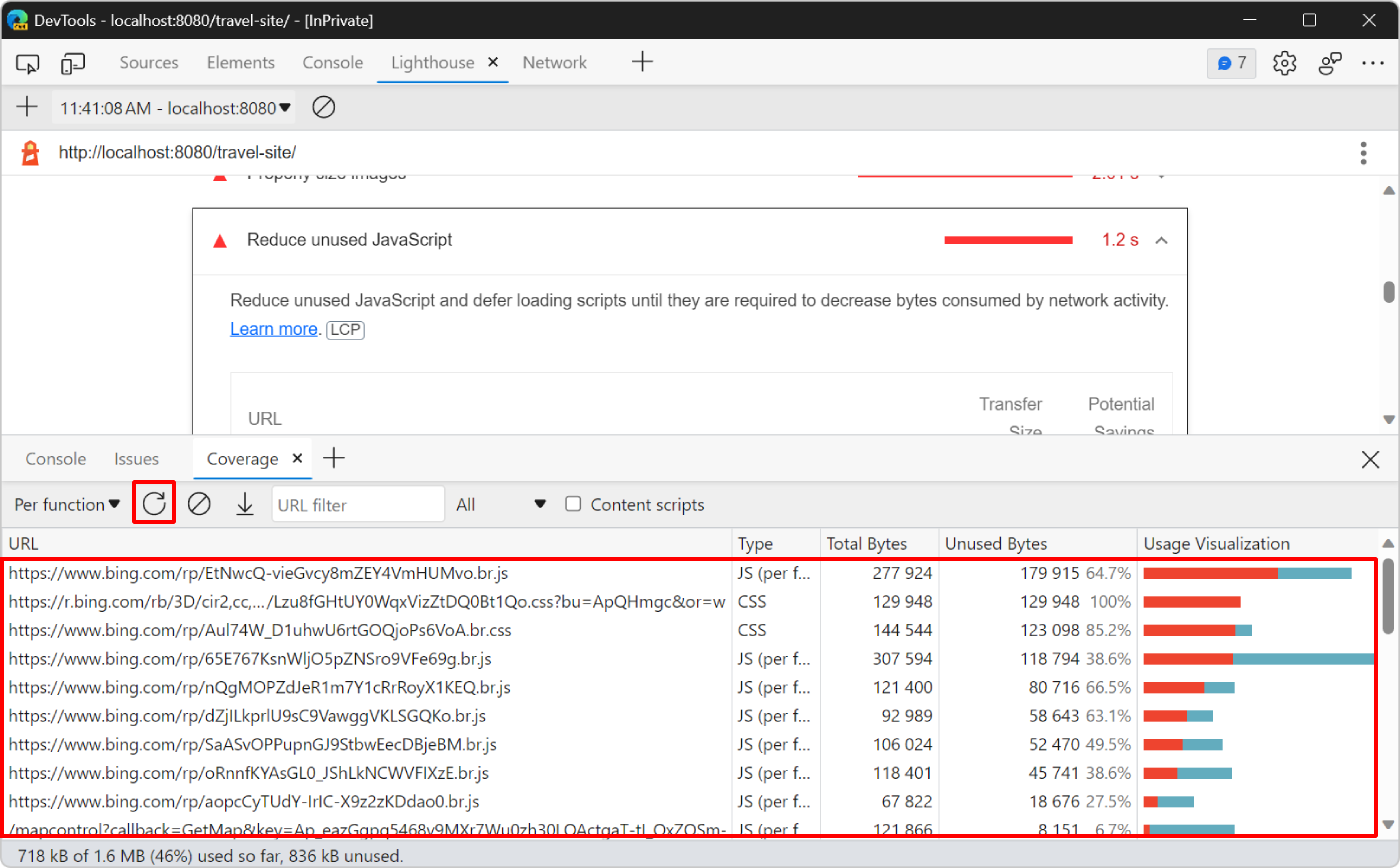1400x868 pixels.
Task: Enable the Content scripts checkbox
Action: pos(573,504)
